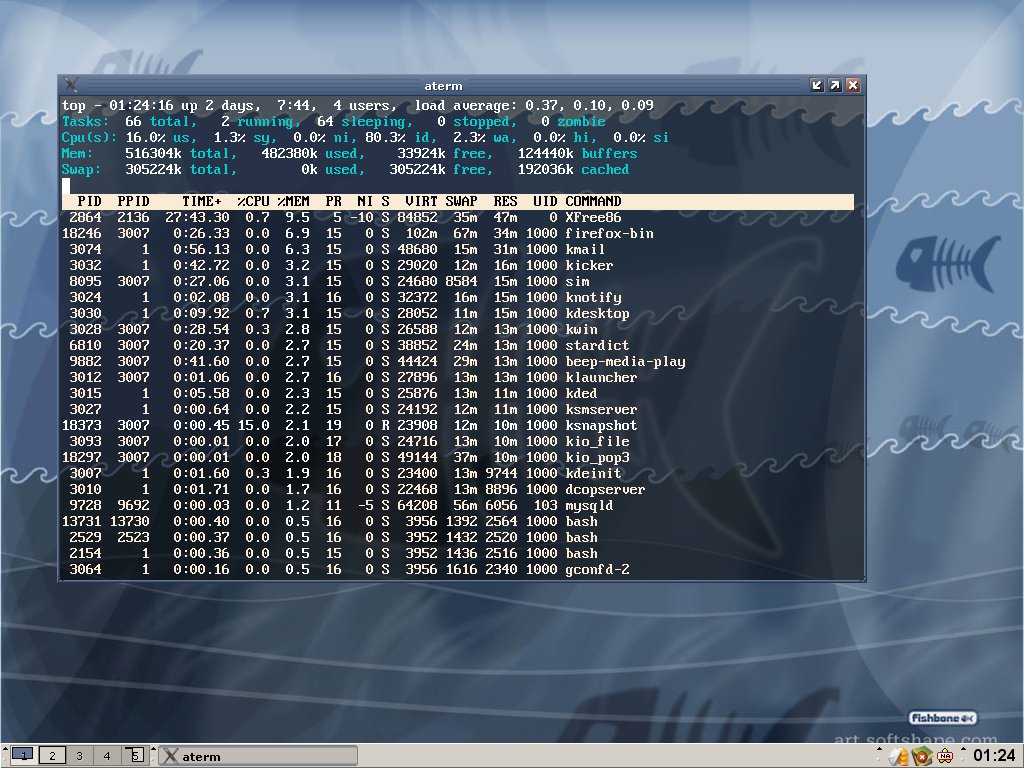Click PID 13731 of the bash row
This screenshot has width=1024, height=768.
82,521
